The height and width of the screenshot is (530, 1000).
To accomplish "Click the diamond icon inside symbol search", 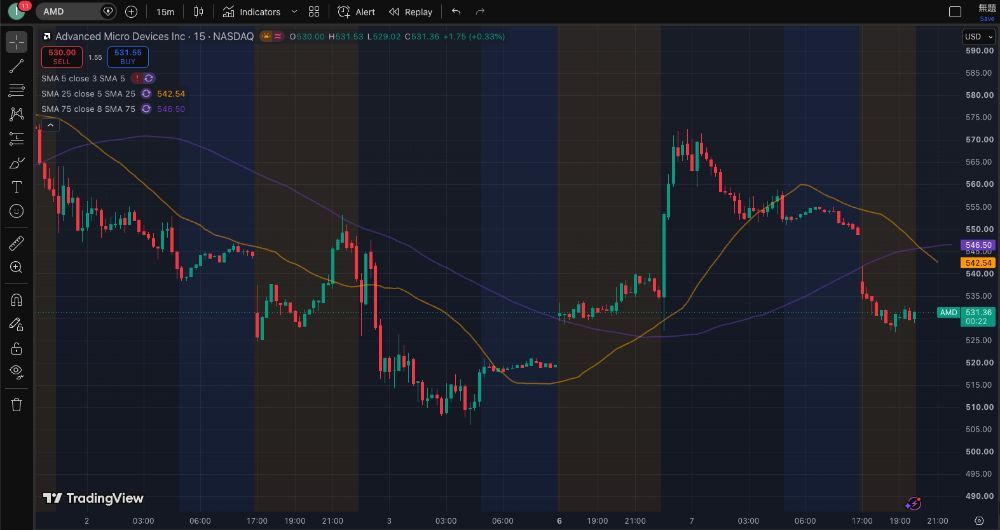I will tap(108, 11).
